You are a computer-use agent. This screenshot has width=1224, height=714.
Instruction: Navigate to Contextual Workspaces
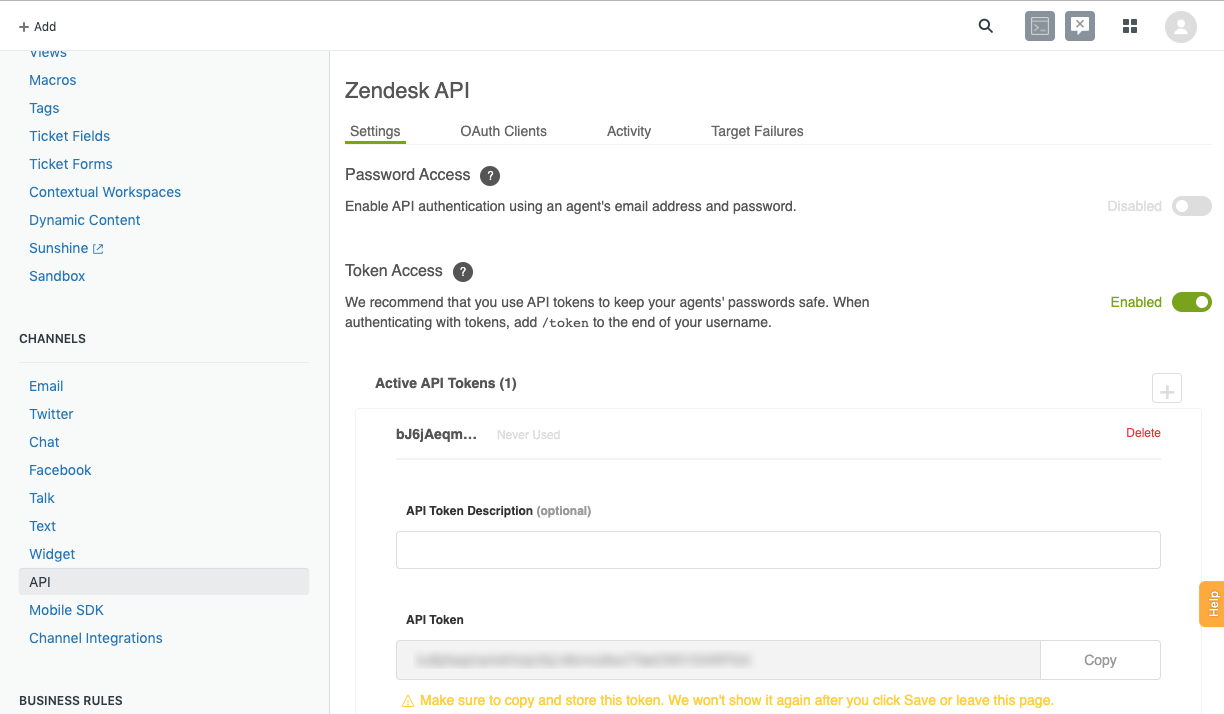click(x=105, y=192)
